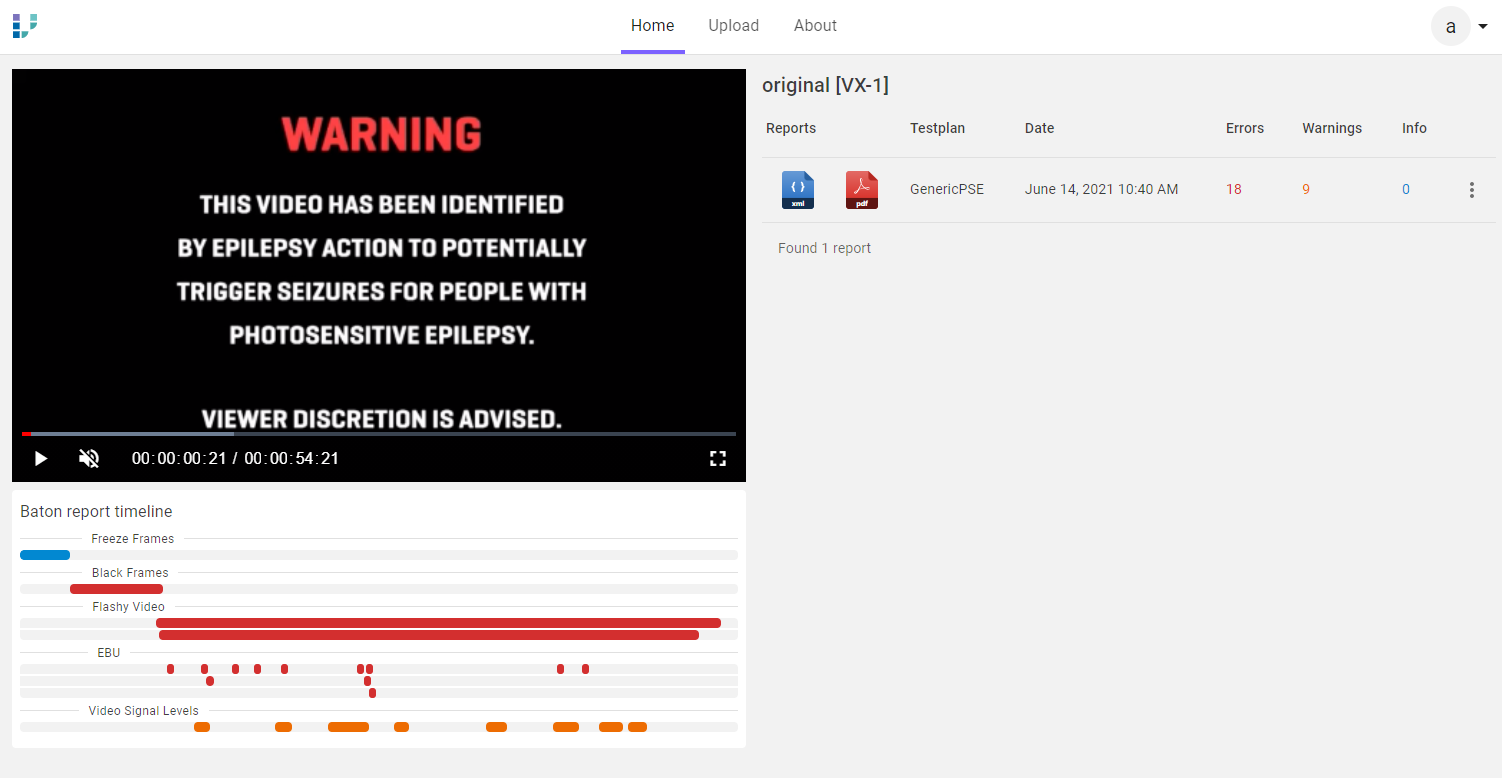Click the Warnings count 9
1502x778 pixels.
(1306, 189)
